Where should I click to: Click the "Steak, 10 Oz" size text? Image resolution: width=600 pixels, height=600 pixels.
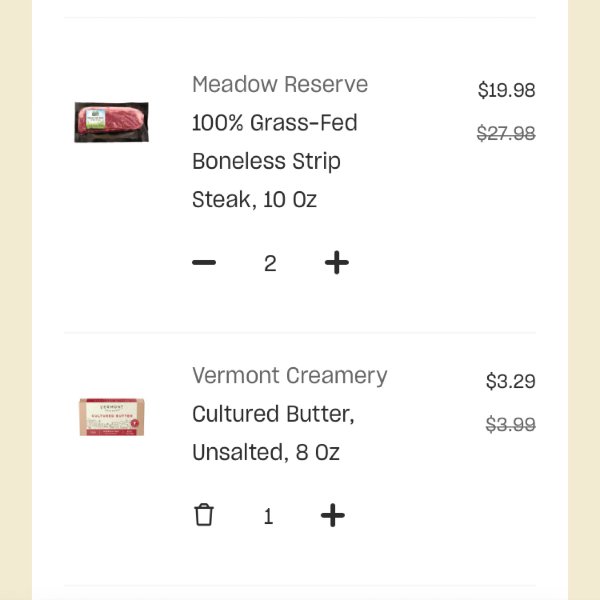(x=254, y=200)
